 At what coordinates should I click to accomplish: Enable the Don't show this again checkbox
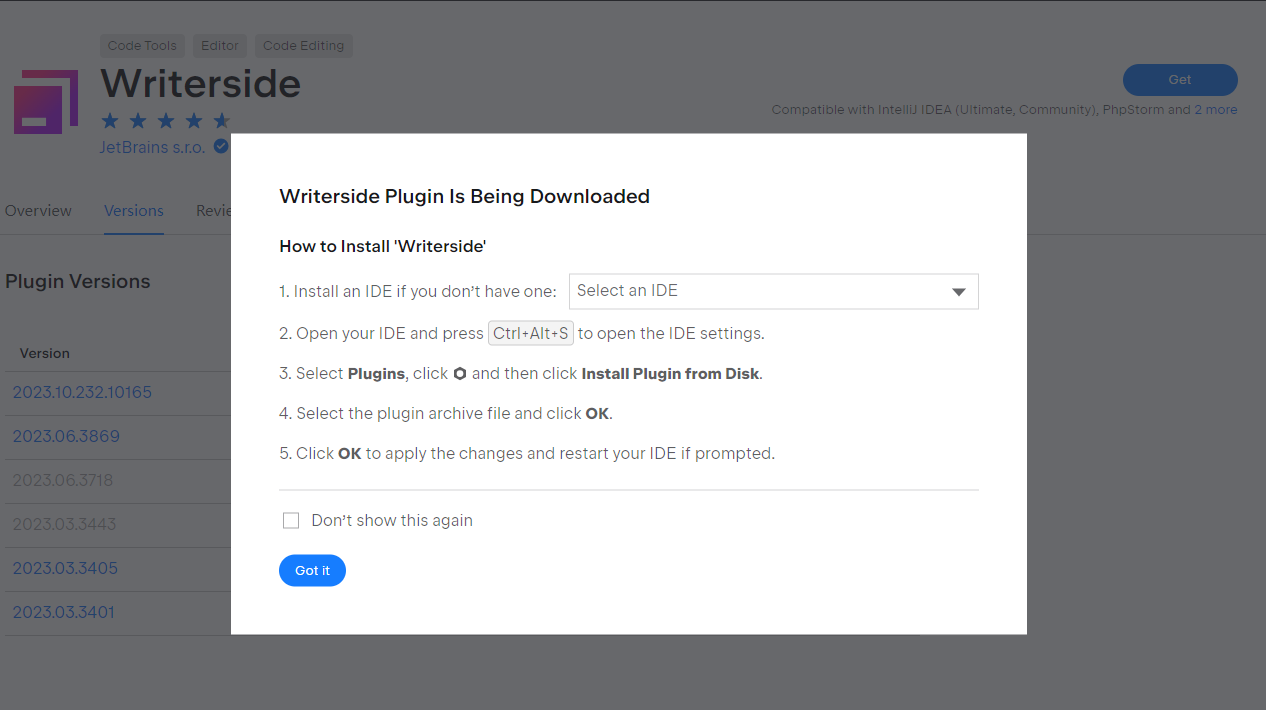(291, 520)
